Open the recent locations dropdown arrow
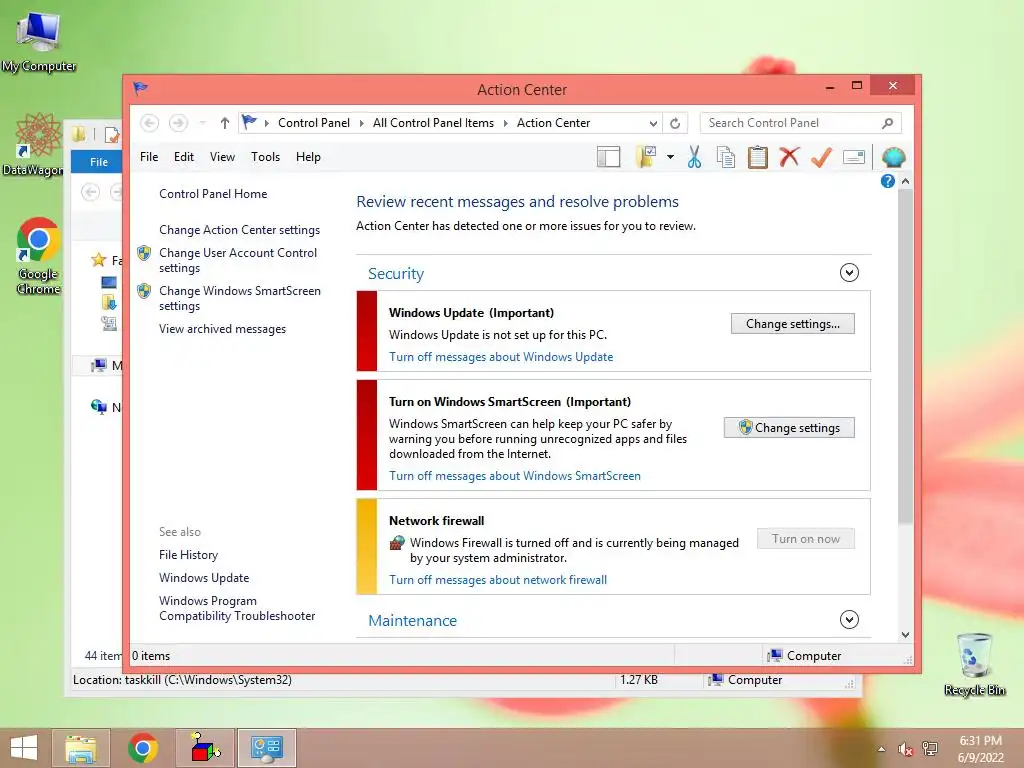The width and height of the screenshot is (1024, 768). [203, 123]
